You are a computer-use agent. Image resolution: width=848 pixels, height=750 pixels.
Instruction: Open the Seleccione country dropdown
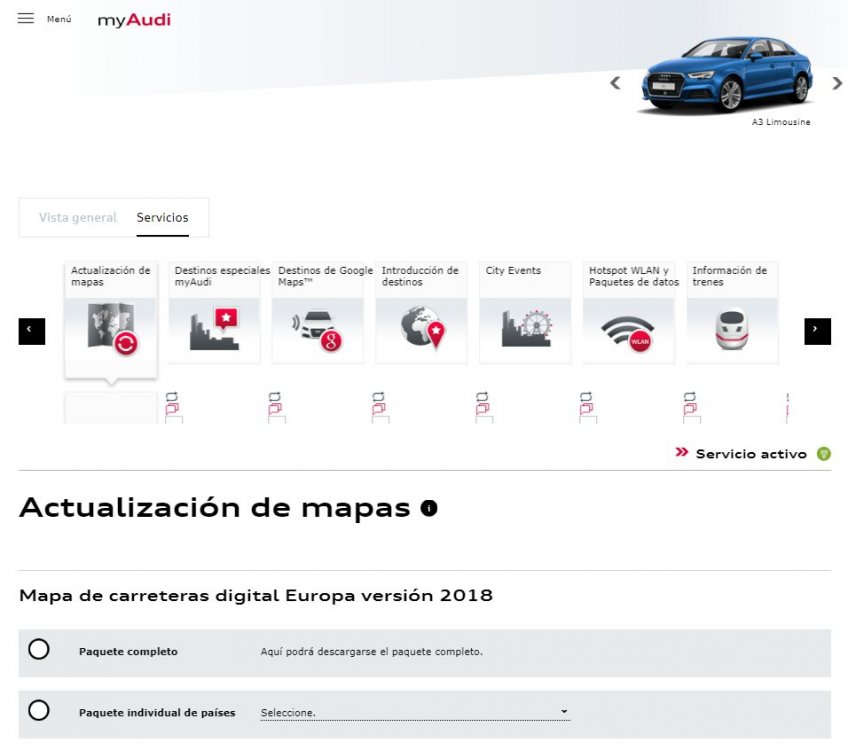coord(415,713)
